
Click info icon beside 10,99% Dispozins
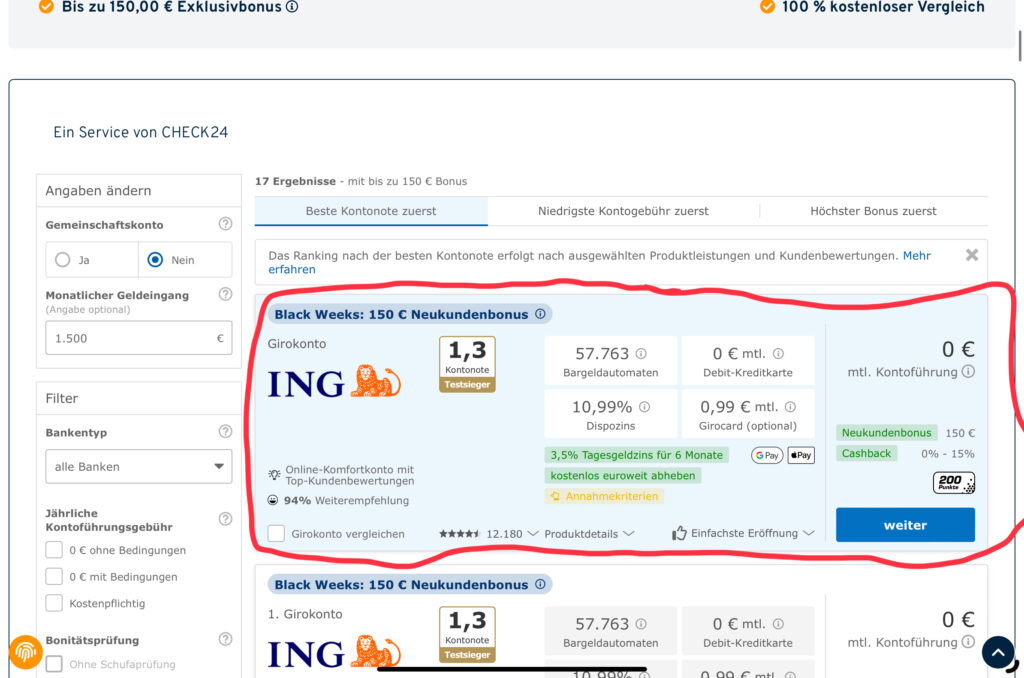pyautogui.click(x=644, y=407)
